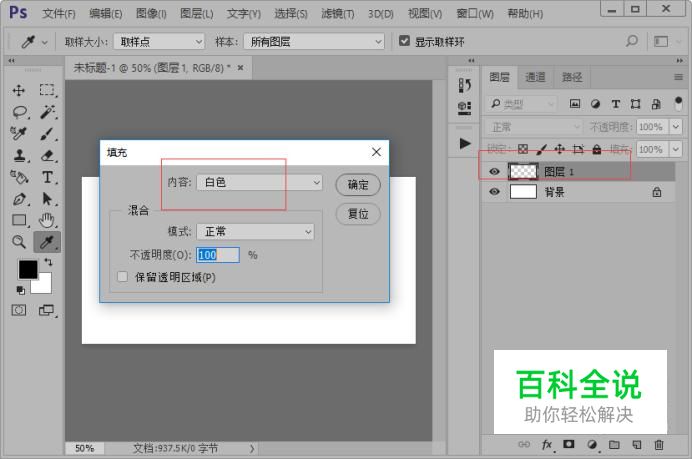Select the Paint Bucket tool
Viewport: 692px width, 459px height.
pos(19,177)
